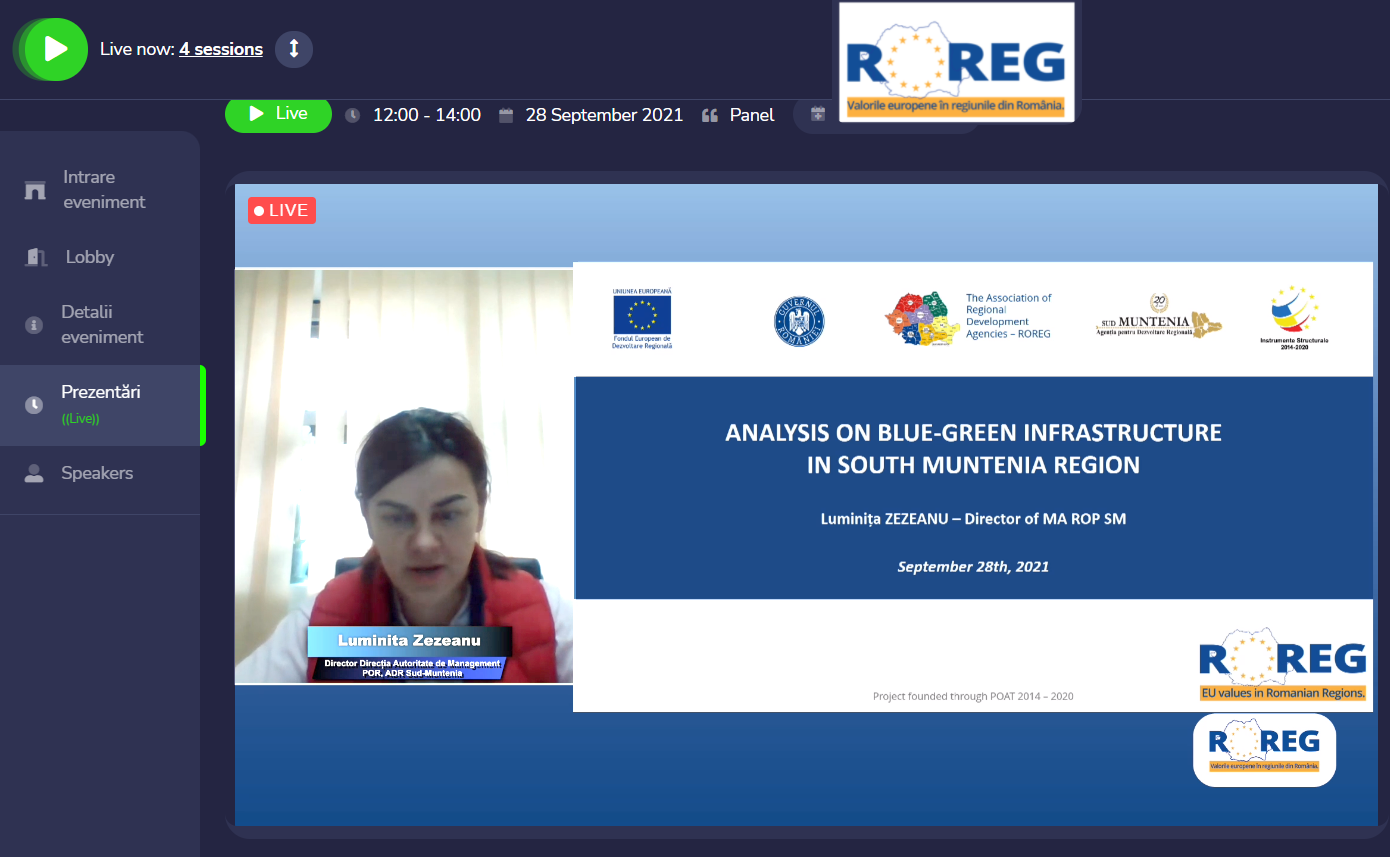
Task: Toggle the up-down arrows sessions expander
Action: 294,49
